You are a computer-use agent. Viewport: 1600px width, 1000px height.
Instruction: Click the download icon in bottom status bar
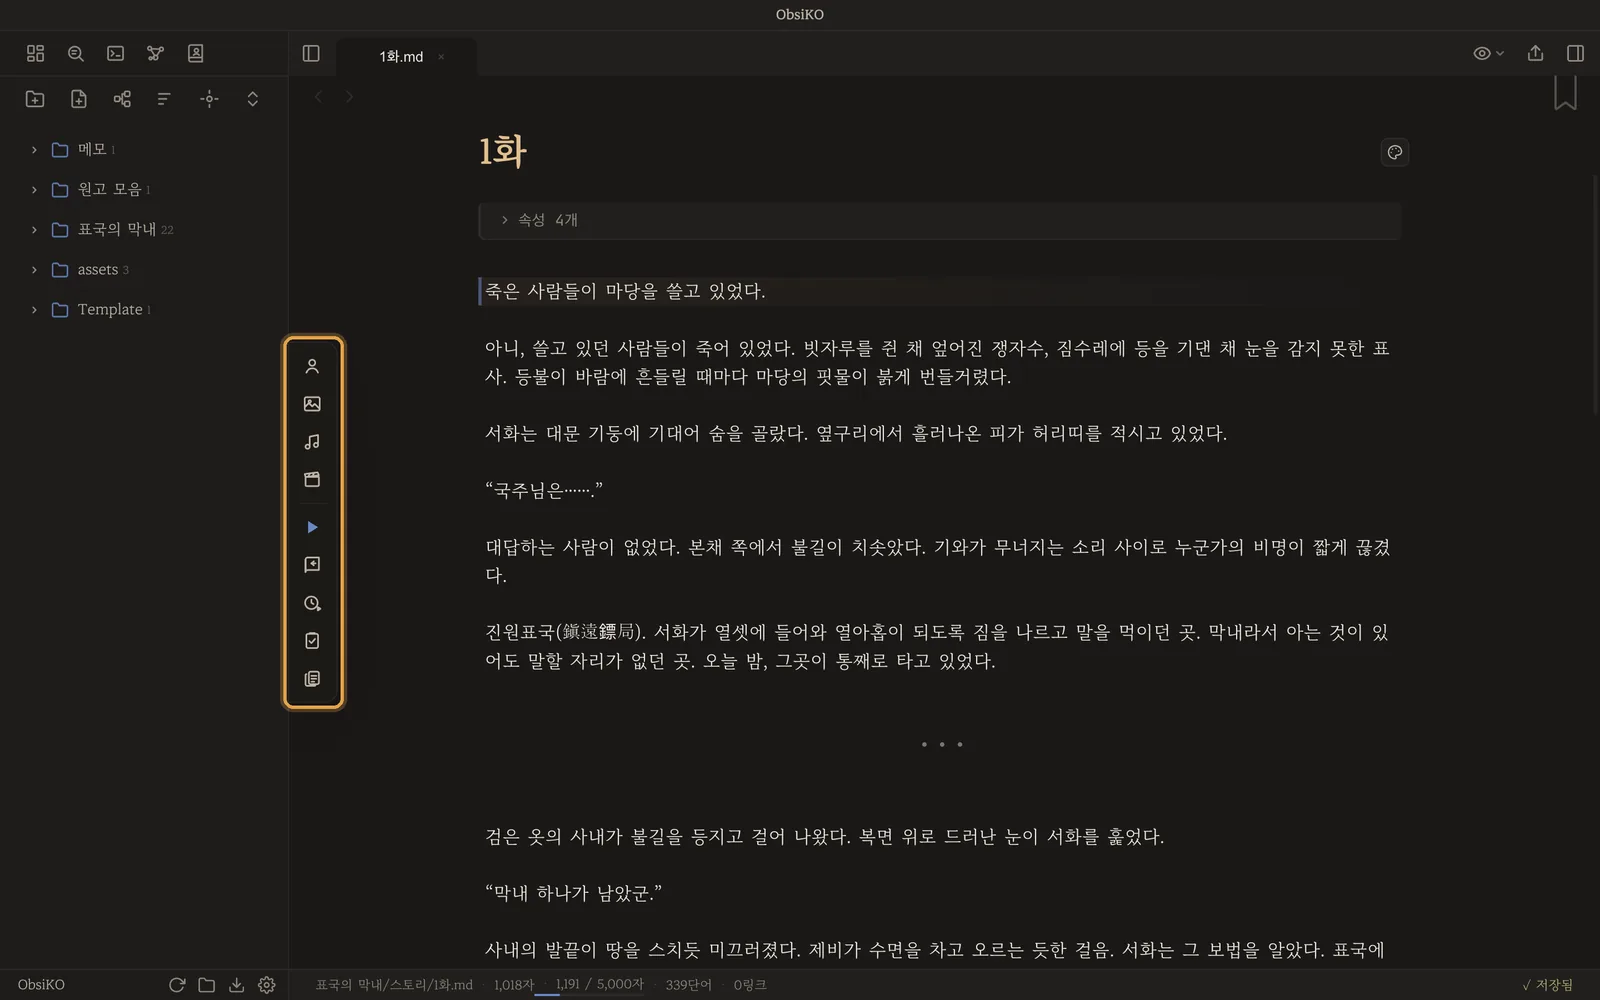tap(237, 985)
